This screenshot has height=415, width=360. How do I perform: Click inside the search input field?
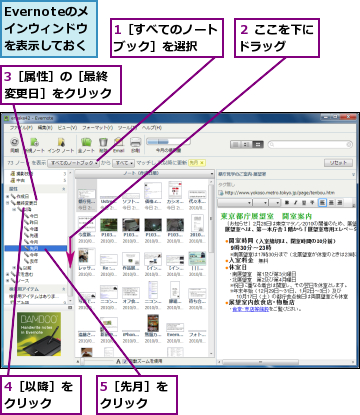click(x=310, y=144)
